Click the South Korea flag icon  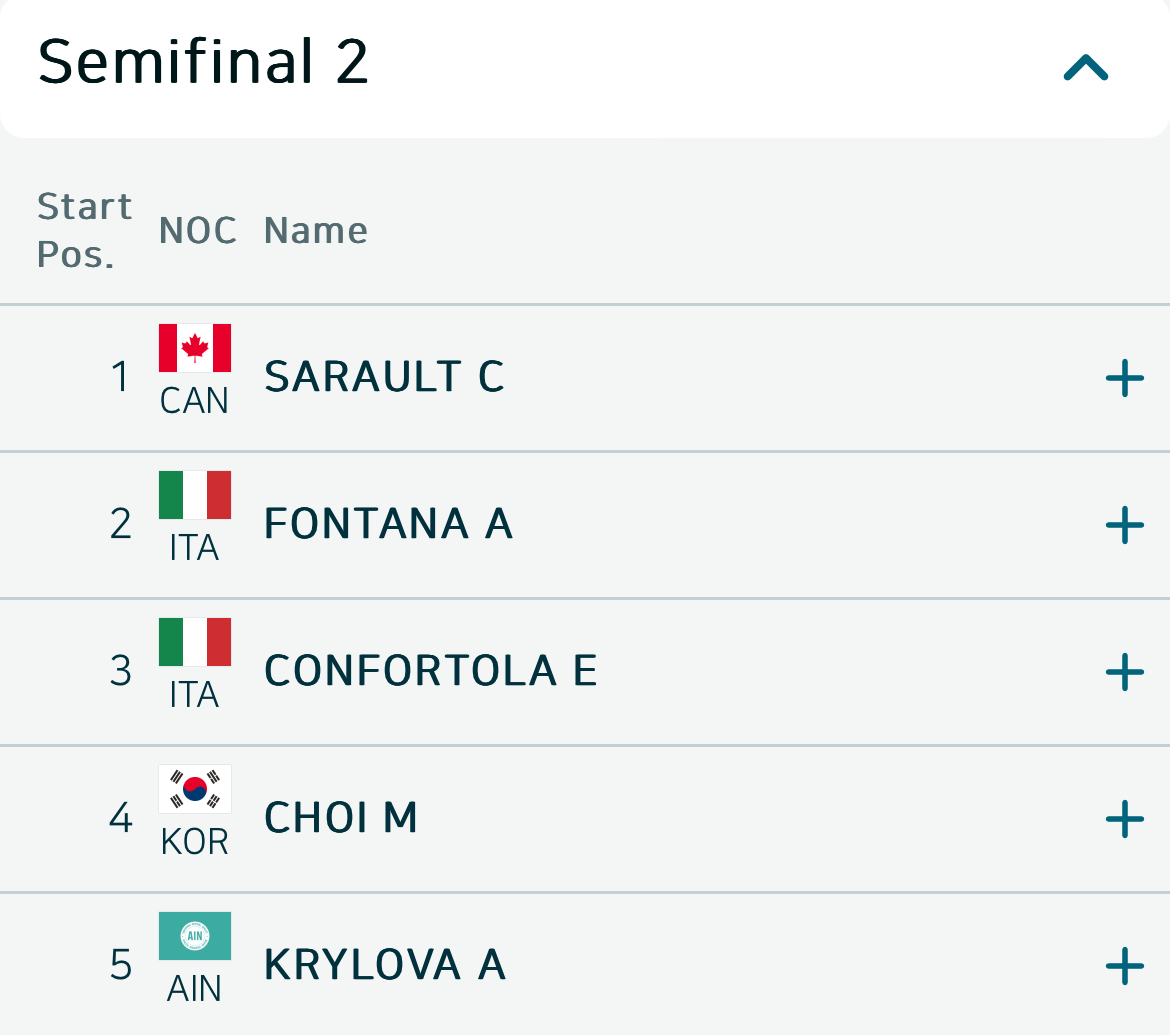[195, 789]
